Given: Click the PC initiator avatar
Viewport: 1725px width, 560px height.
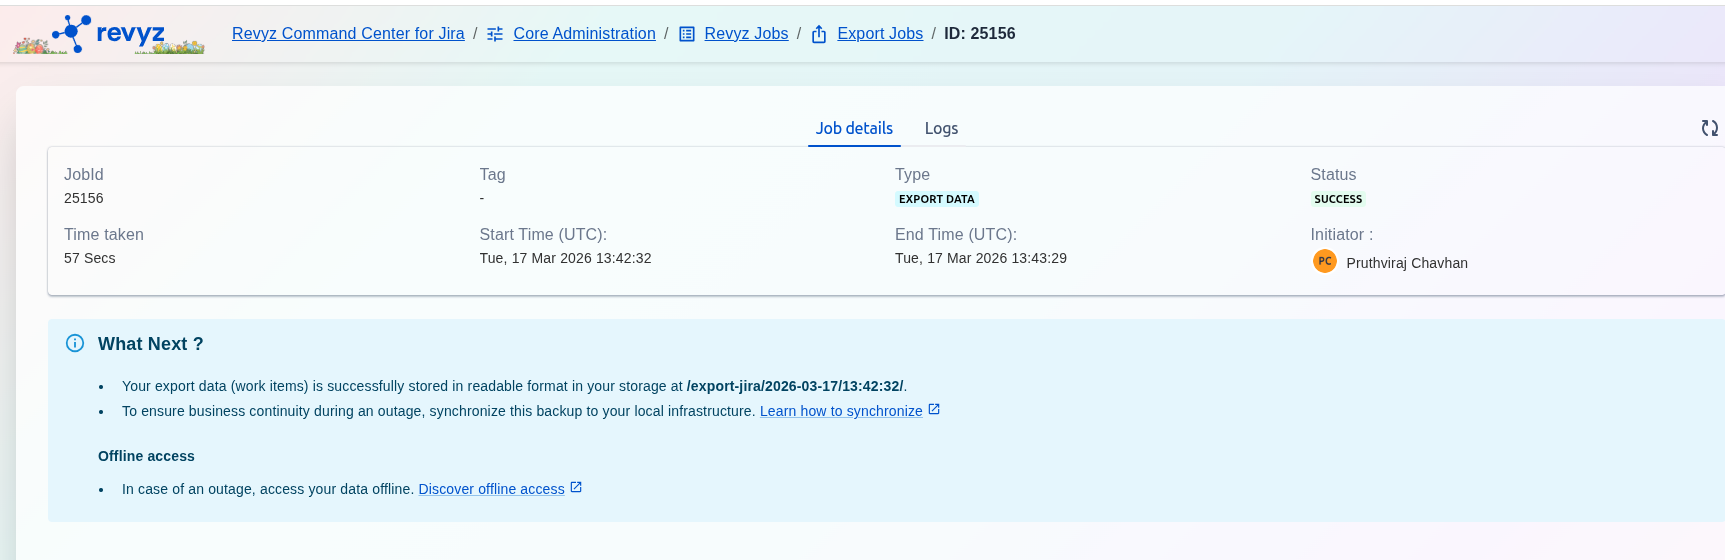Looking at the screenshot, I should click(1324, 261).
